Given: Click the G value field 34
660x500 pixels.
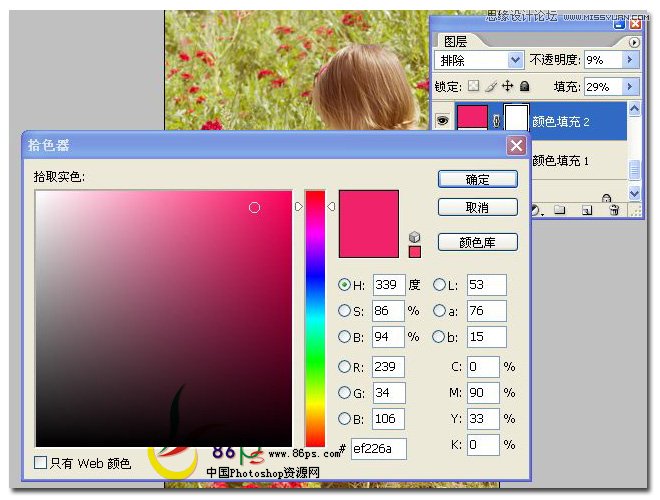Looking at the screenshot, I should [389, 393].
